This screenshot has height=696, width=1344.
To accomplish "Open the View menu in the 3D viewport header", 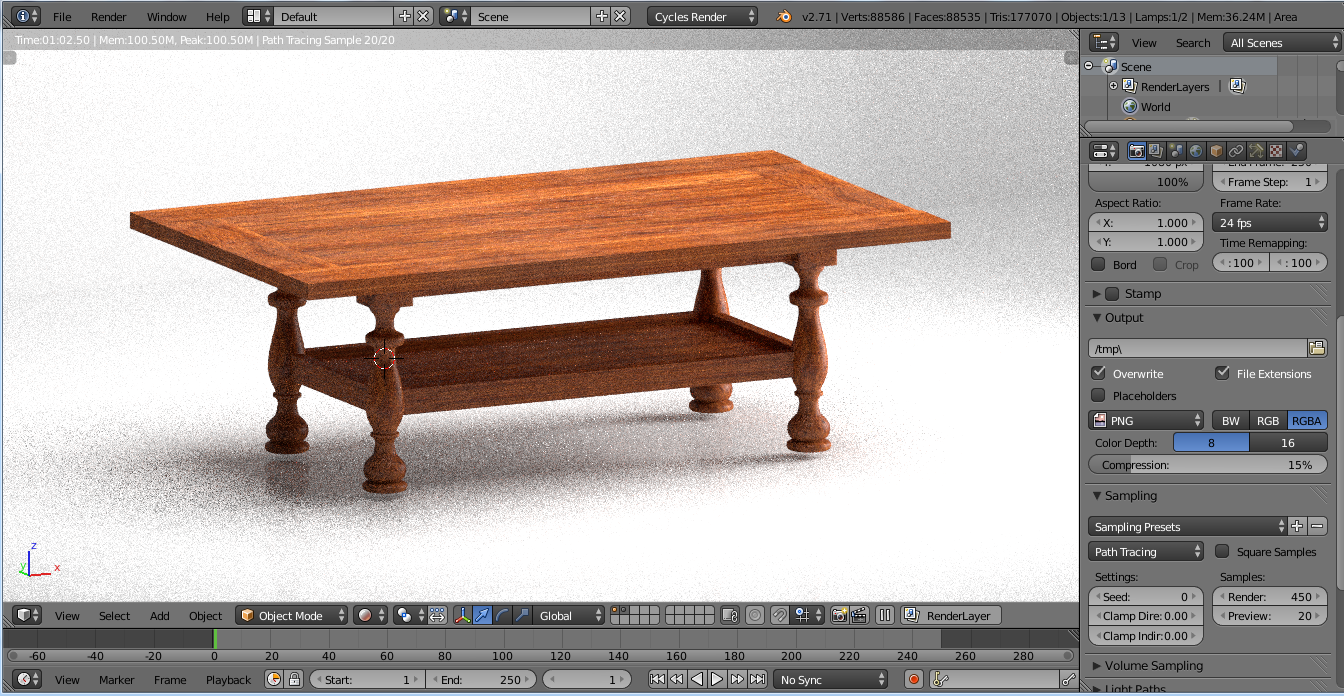I will [66, 616].
